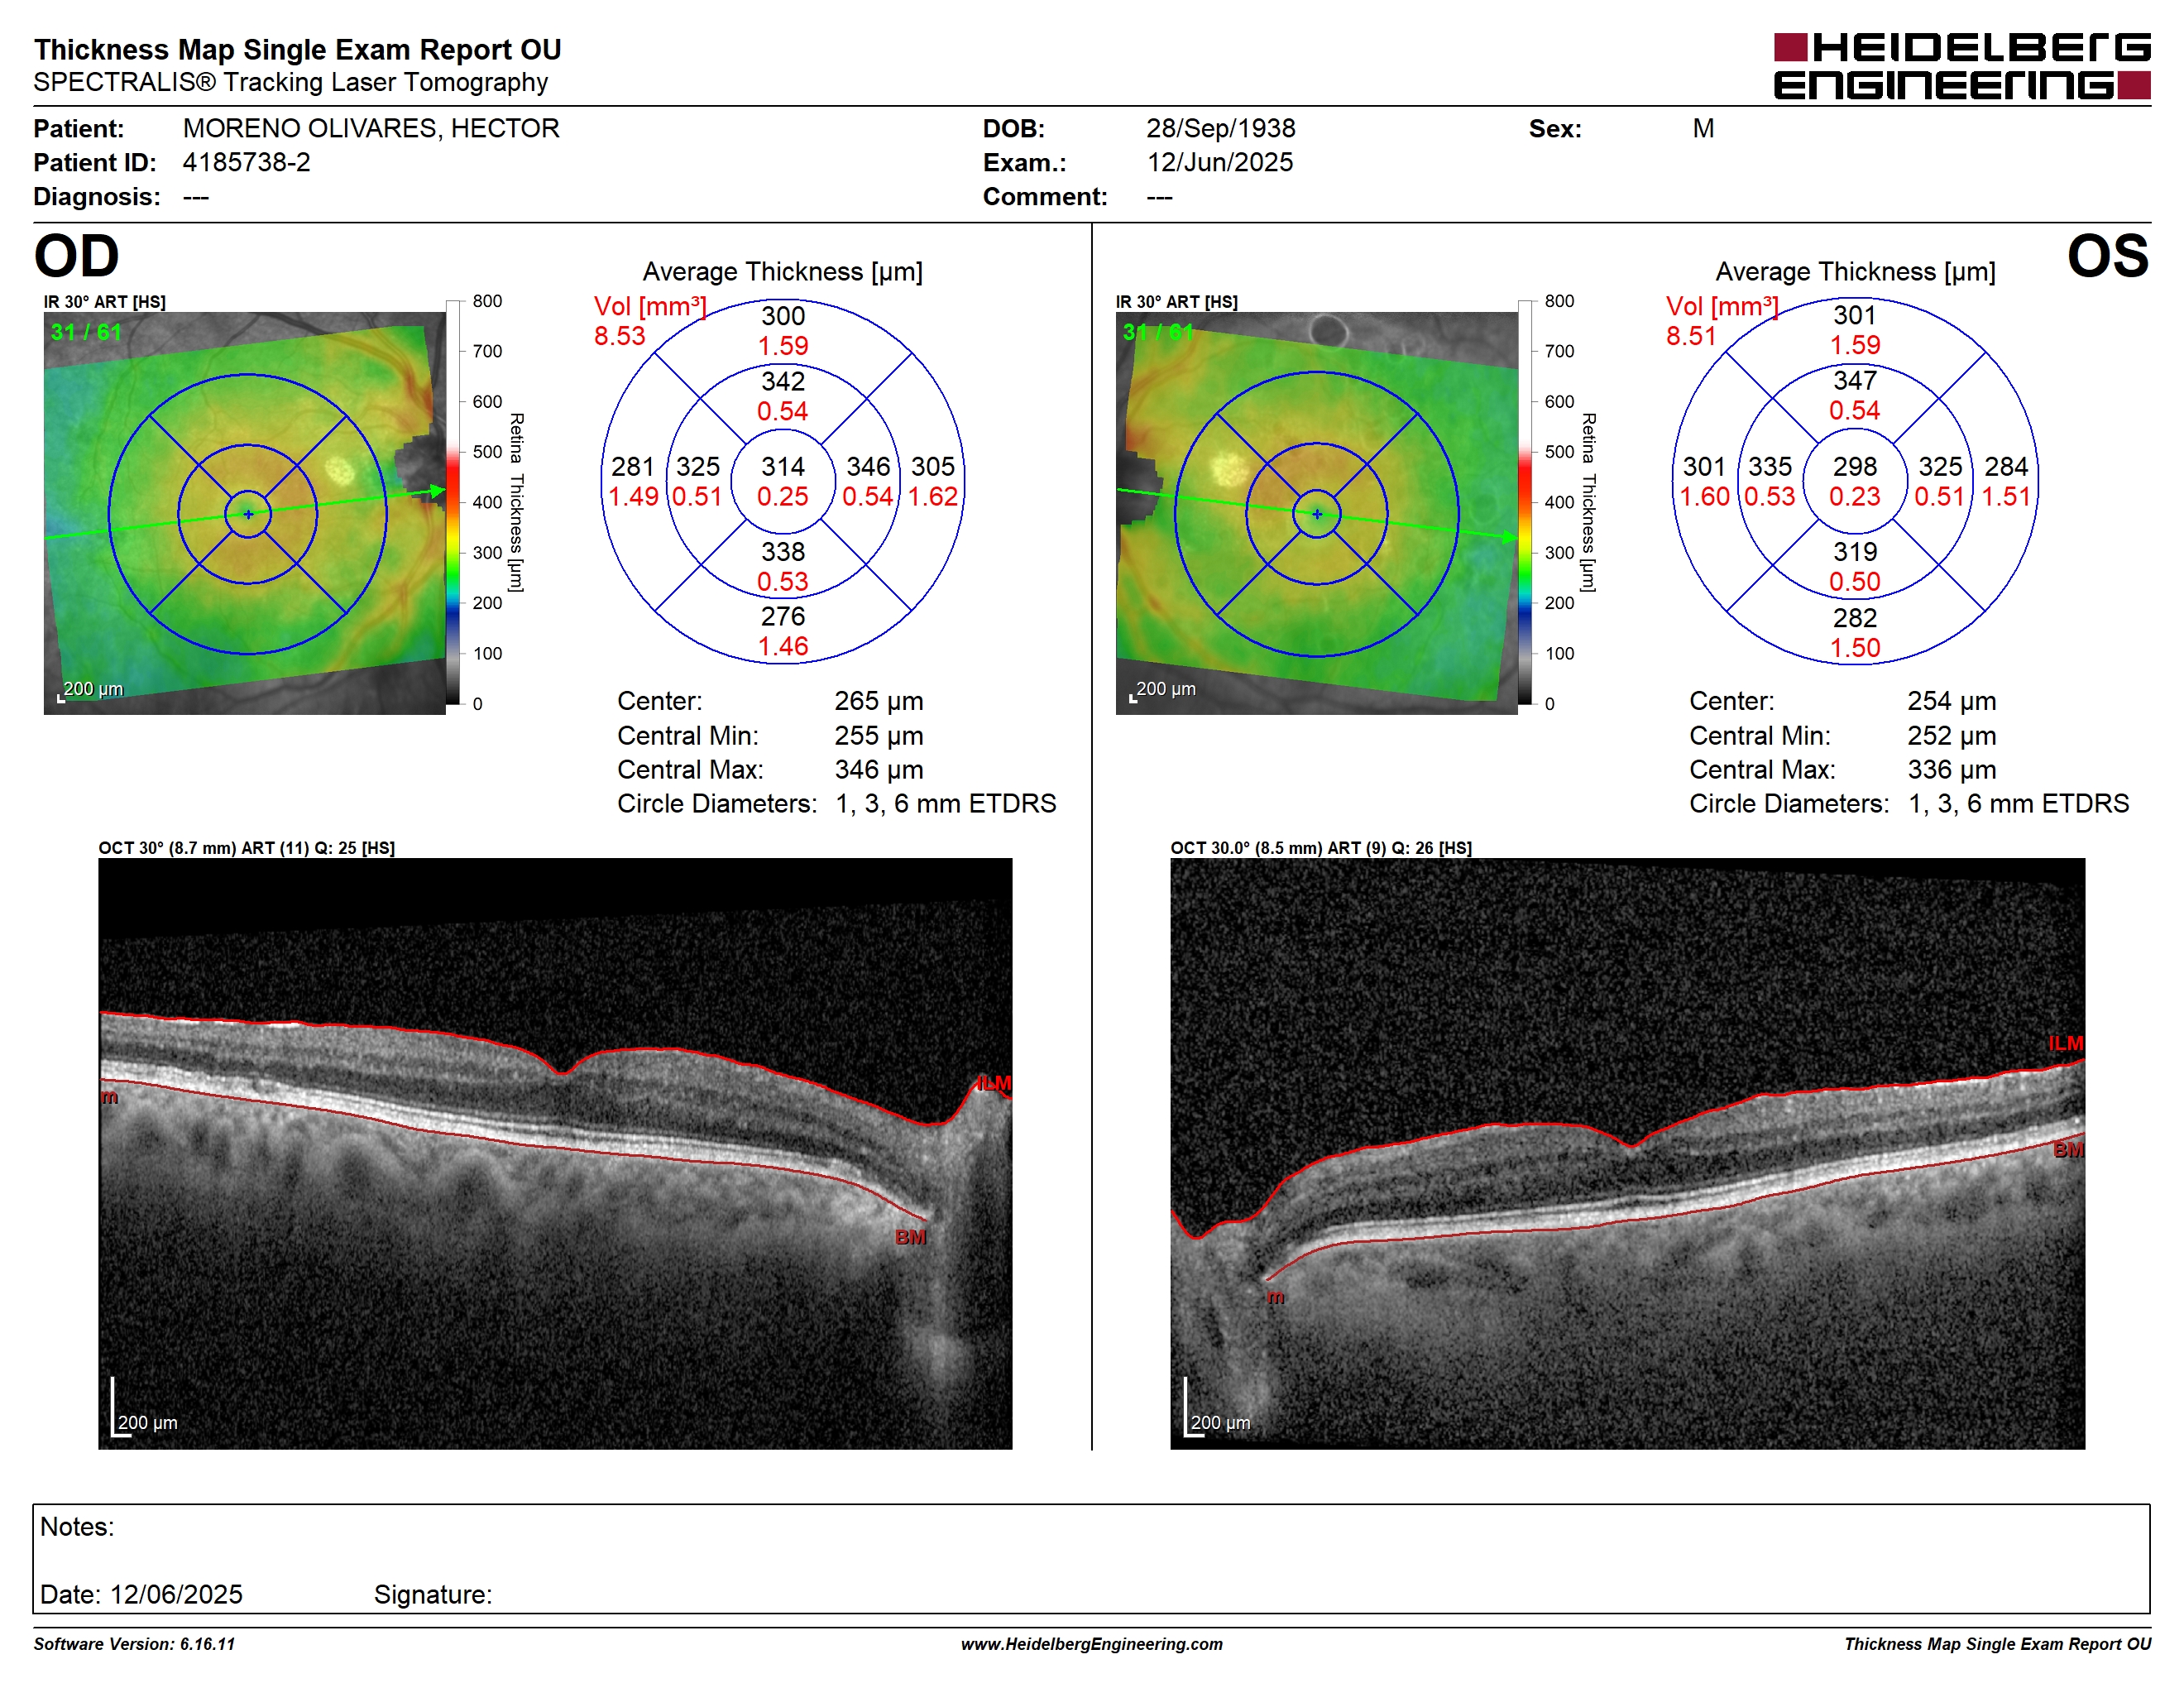Click the OS retina thickness color scale
The height and width of the screenshot is (1688, 2184).
(x=1525, y=502)
